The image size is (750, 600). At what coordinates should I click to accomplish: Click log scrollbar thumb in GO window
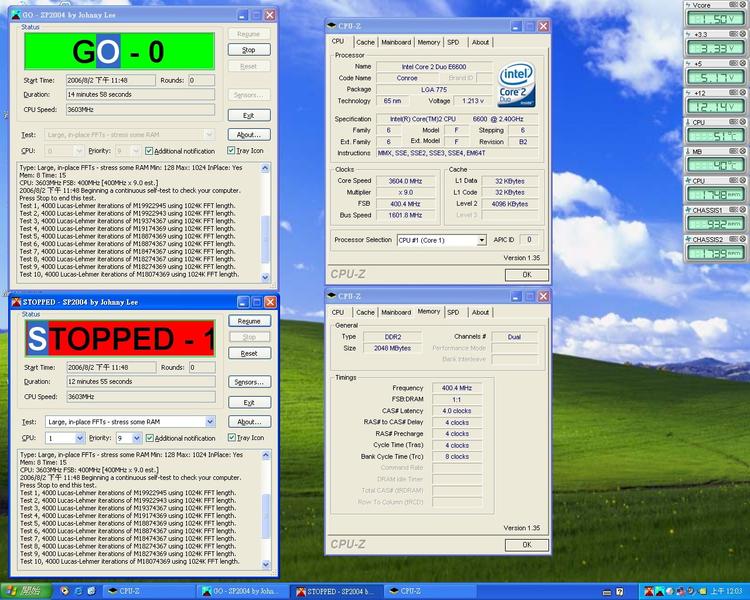click(265, 239)
